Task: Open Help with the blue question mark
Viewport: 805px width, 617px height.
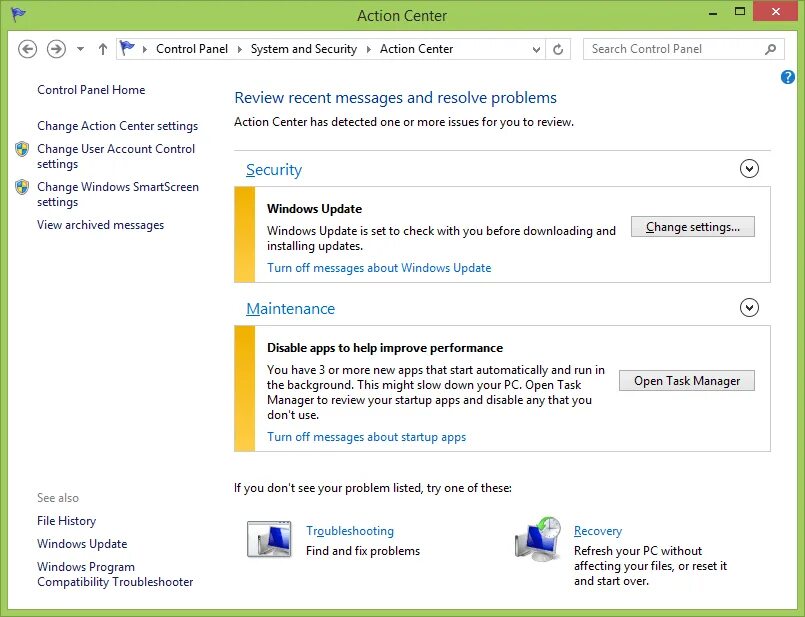Action: [788, 77]
